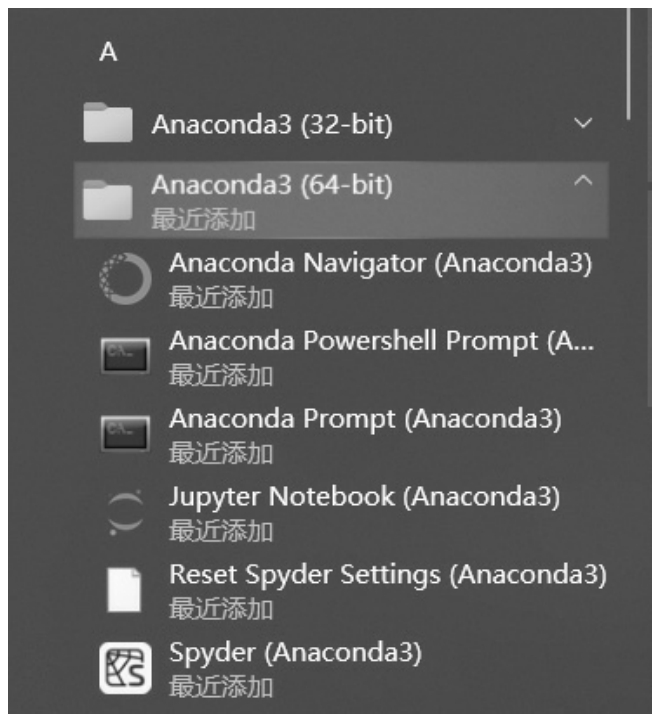Expand the Anaconda3 (32-bit) chevron

click(583, 123)
